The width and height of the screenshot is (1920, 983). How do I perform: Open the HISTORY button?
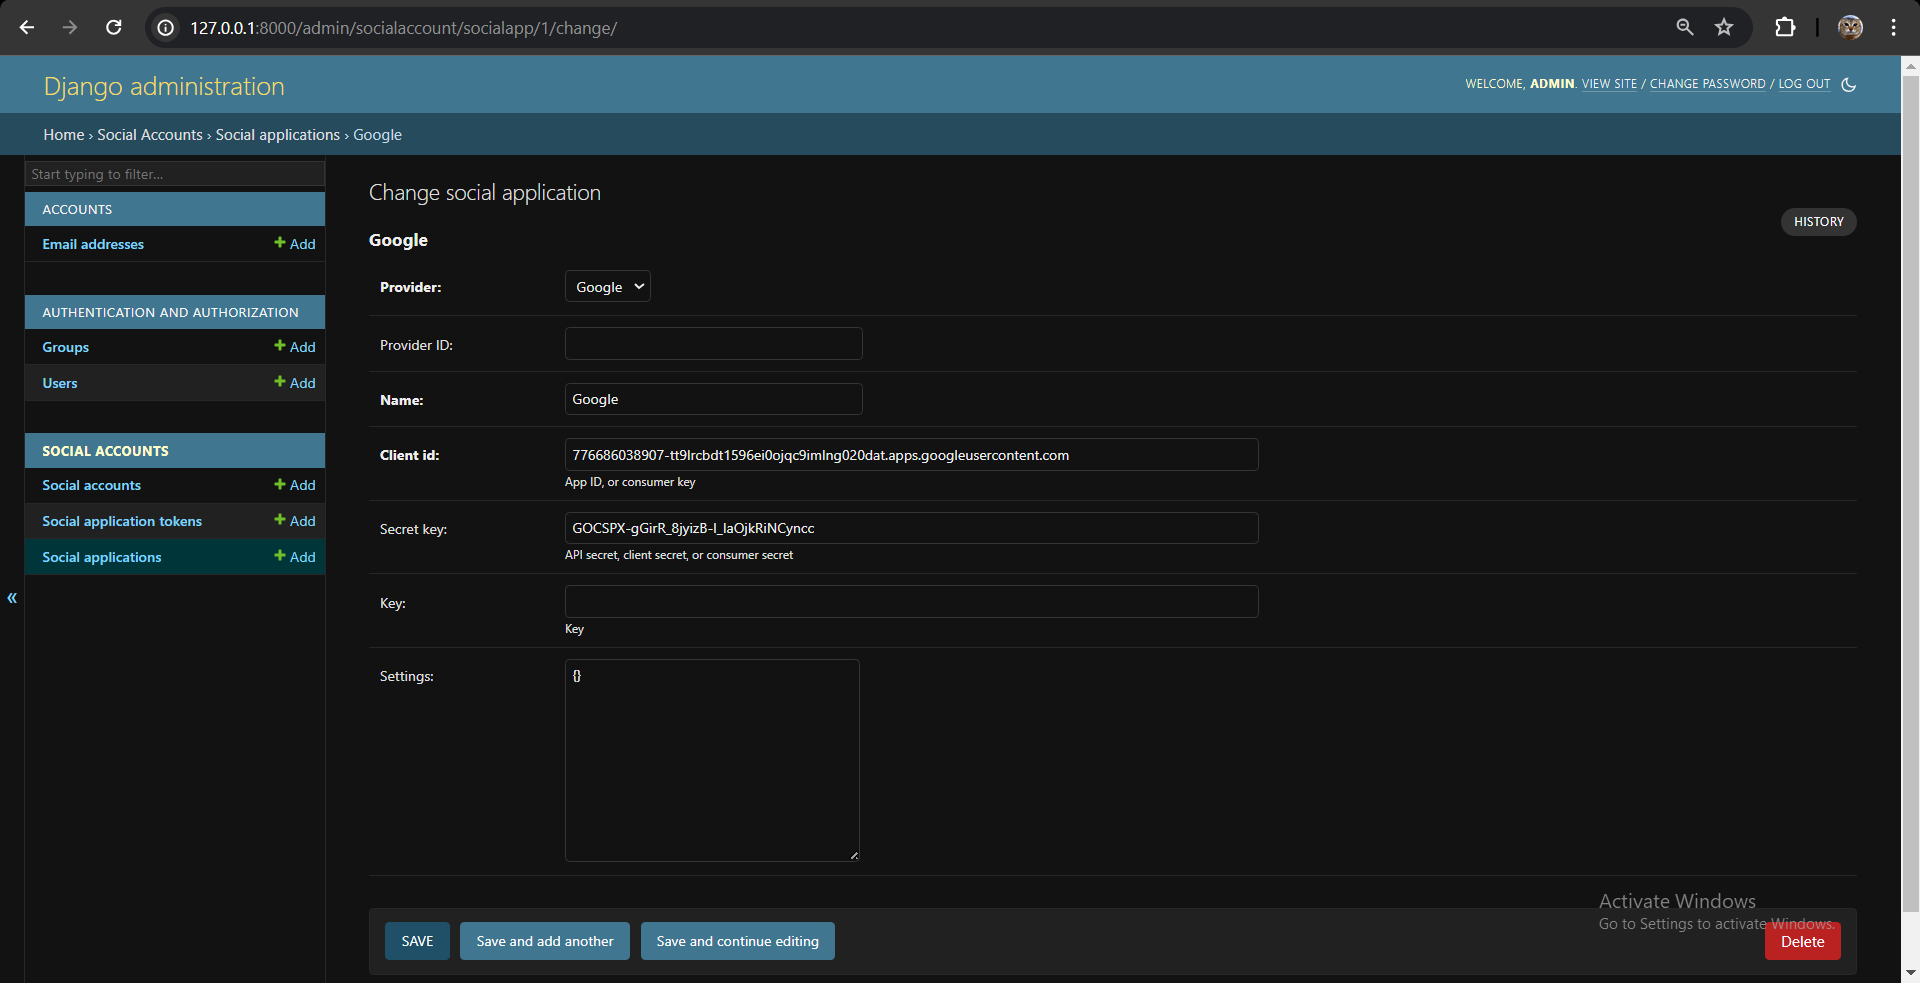[1819, 222]
